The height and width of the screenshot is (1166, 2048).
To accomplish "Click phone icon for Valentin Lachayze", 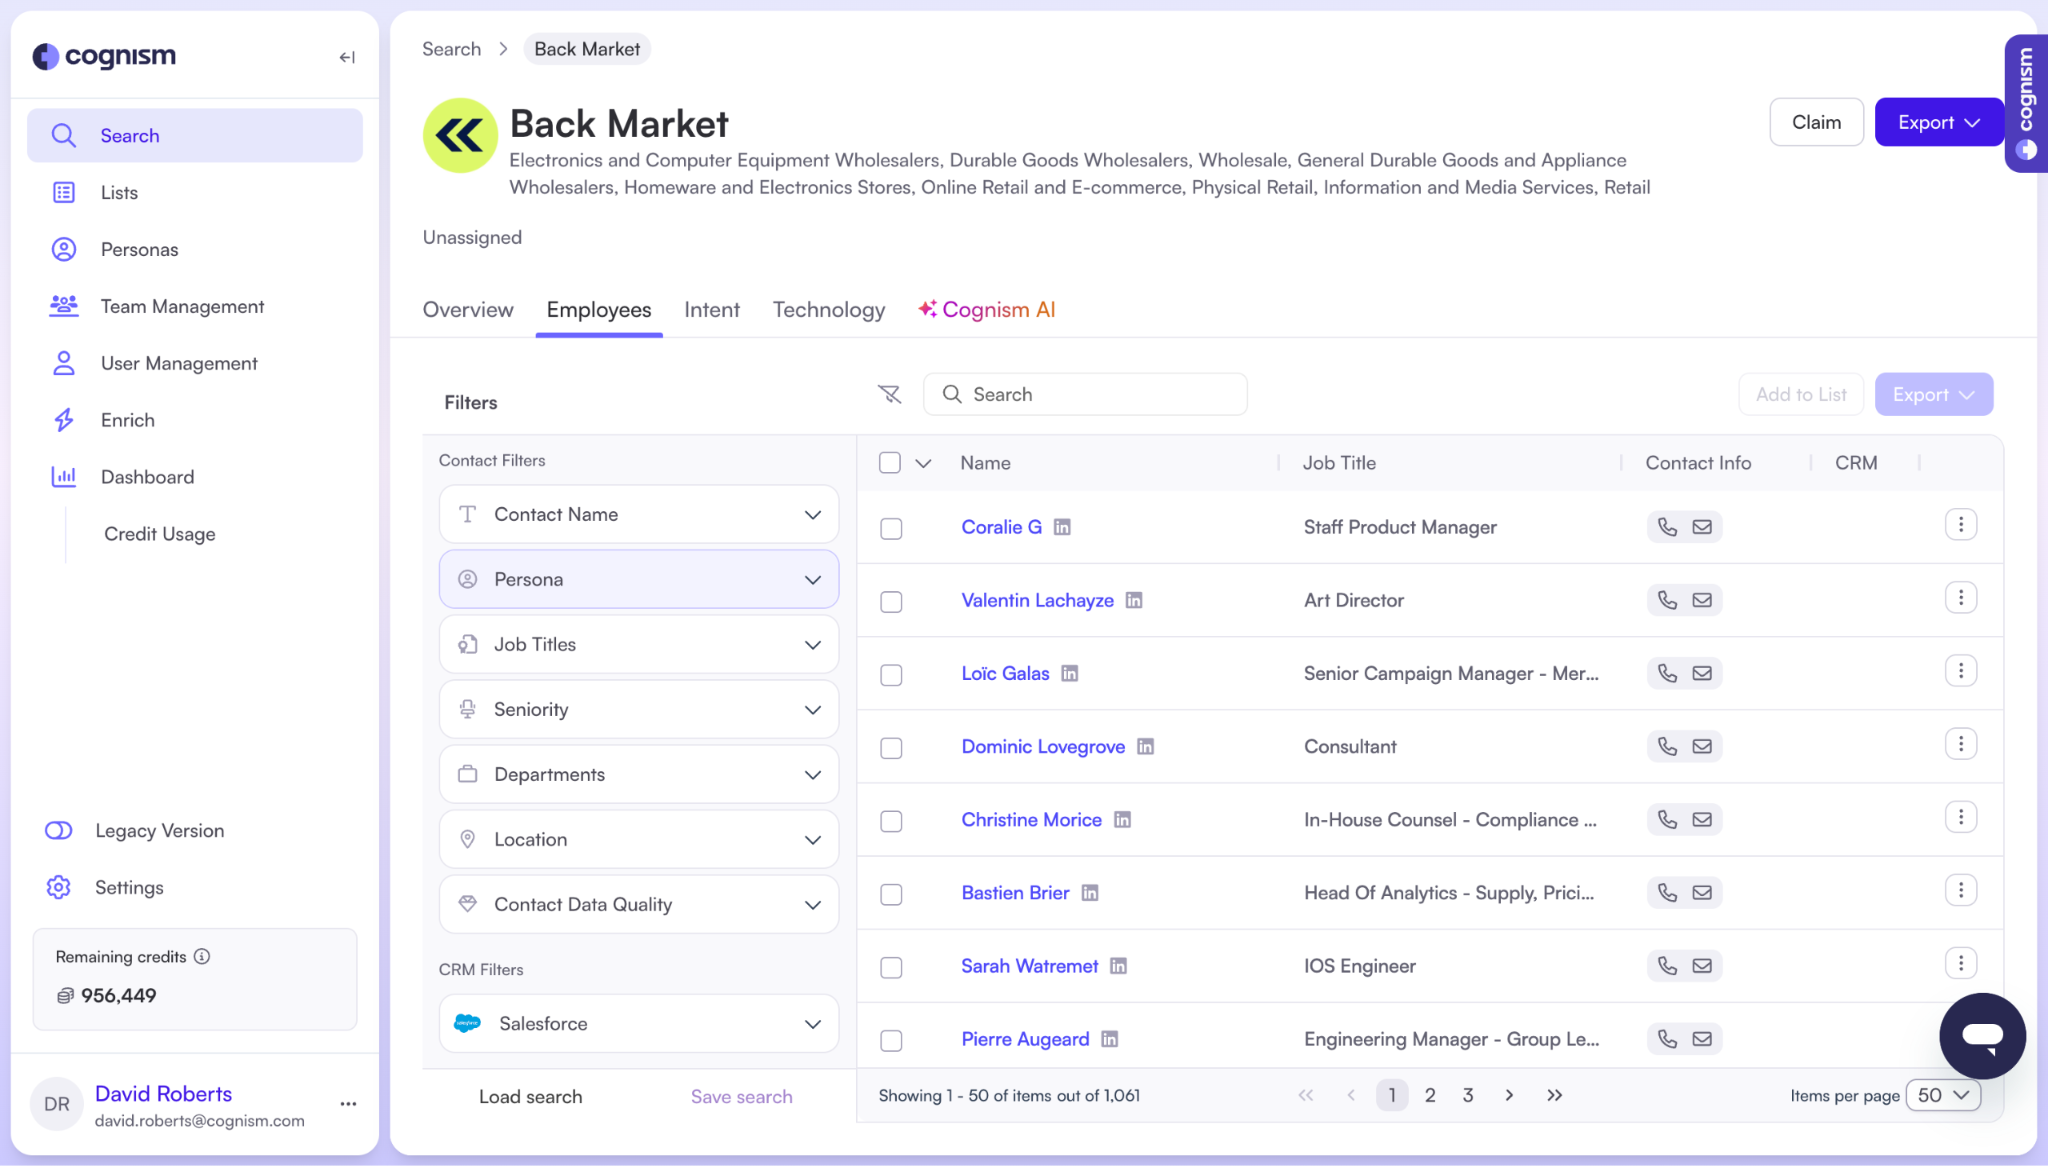I will [1667, 600].
